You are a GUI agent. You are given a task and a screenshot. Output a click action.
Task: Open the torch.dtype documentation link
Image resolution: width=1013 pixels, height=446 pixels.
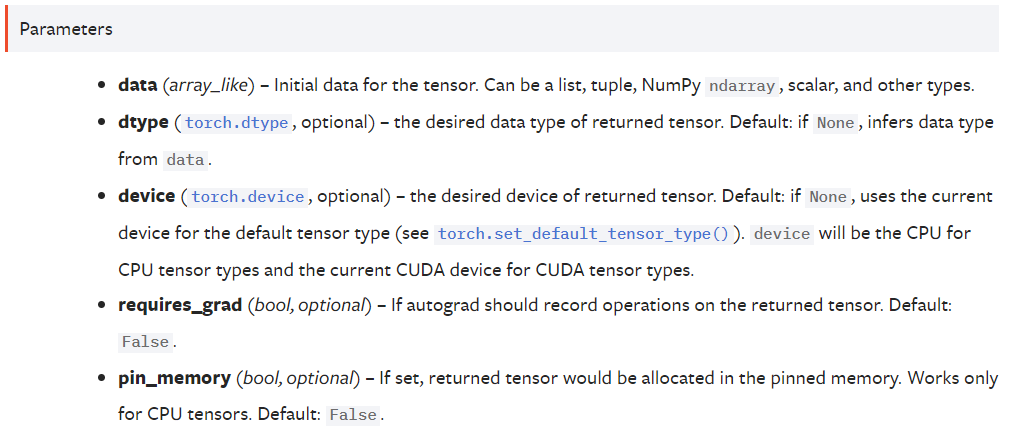(x=236, y=123)
